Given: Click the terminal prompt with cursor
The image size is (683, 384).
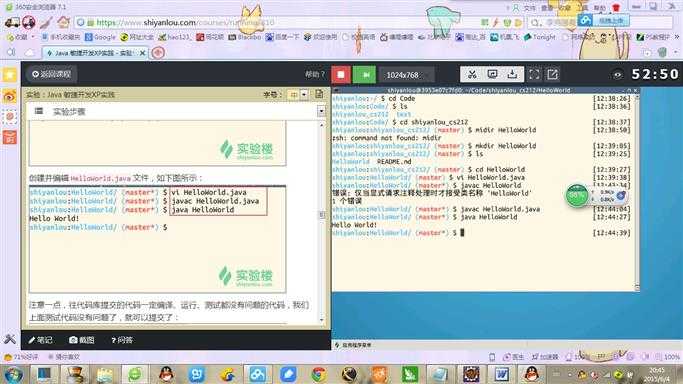Looking at the screenshot, I should [x=398, y=233].
